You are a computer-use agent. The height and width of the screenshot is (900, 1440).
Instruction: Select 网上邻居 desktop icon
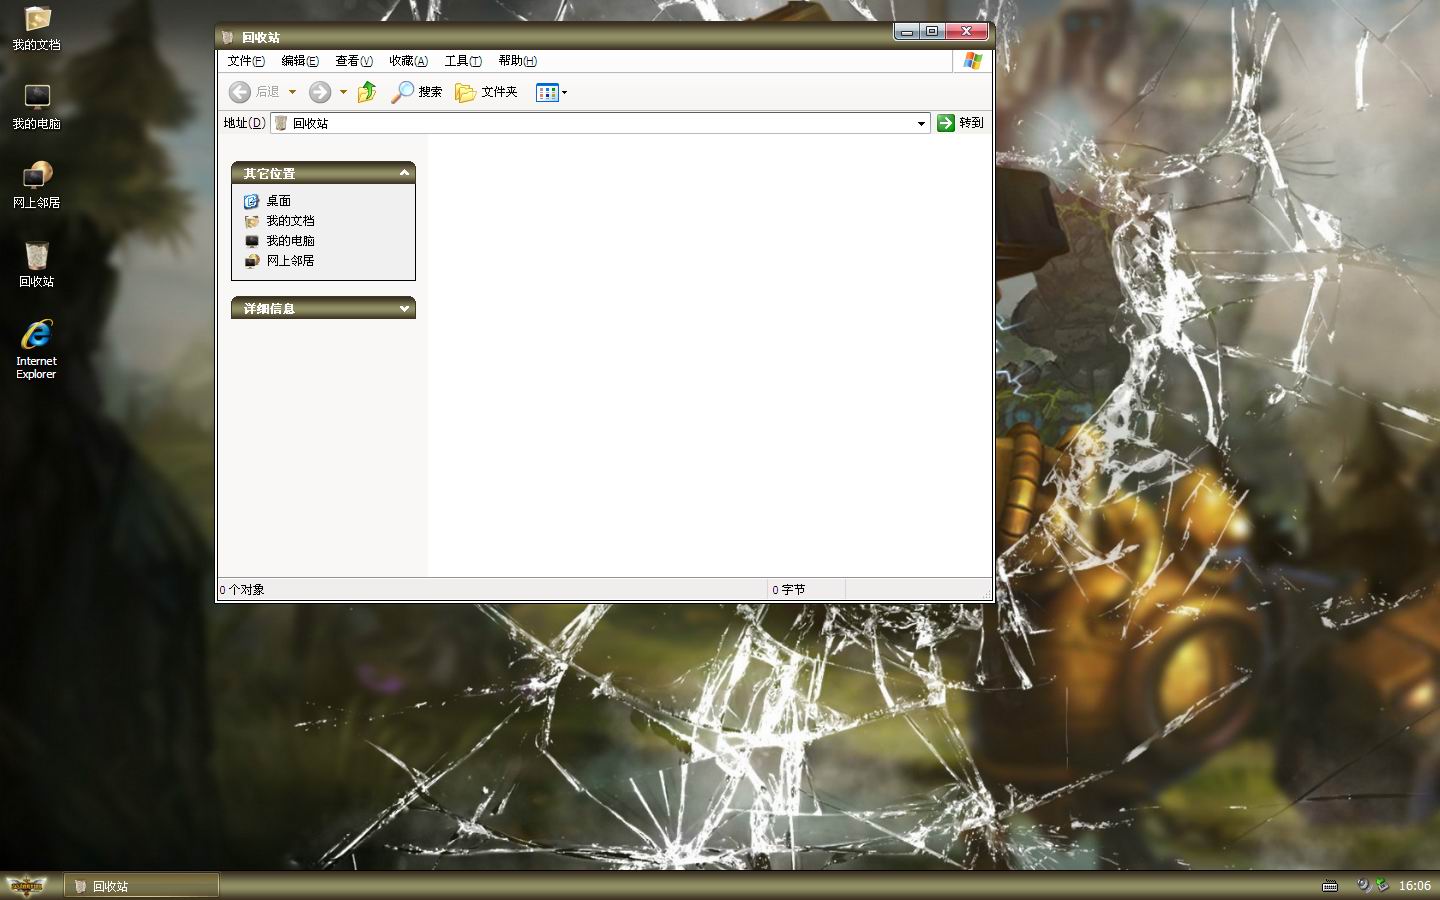pyautogui.click(x=36, y=185)
